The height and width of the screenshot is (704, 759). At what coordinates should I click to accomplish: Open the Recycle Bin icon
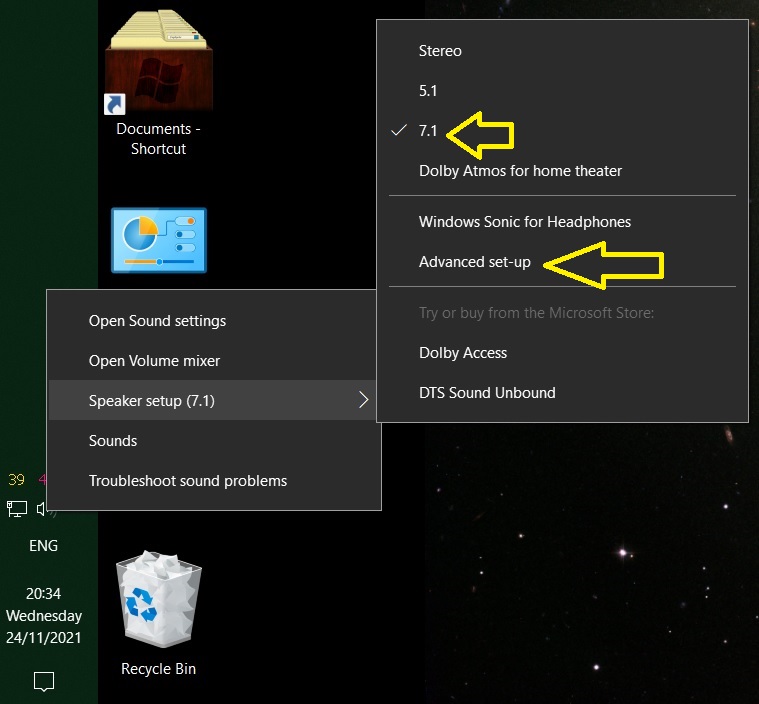(157, 603)
